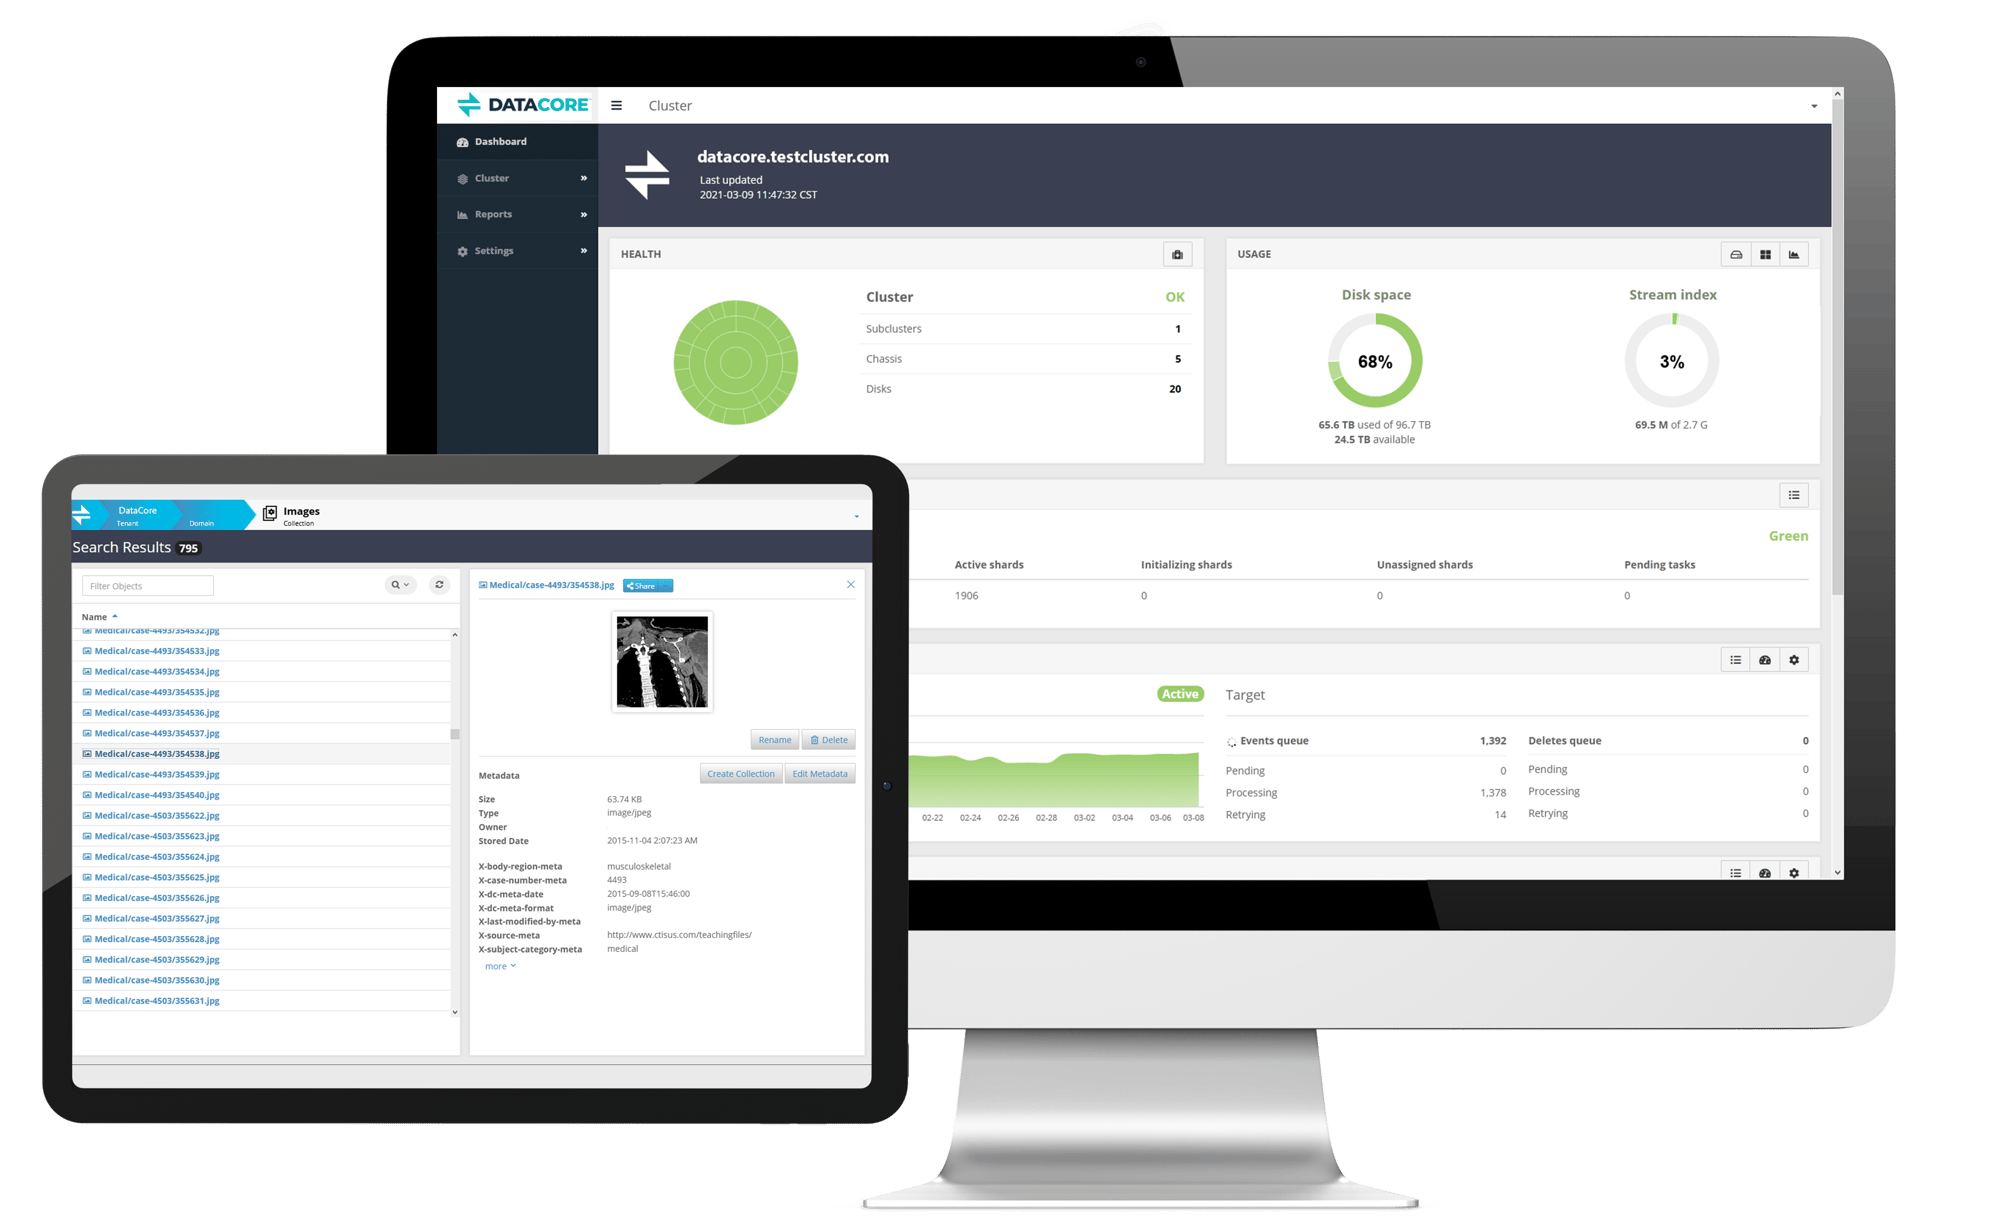Click the Create Collection button
Viewport: 2000px width, 1229px height.
736,773
